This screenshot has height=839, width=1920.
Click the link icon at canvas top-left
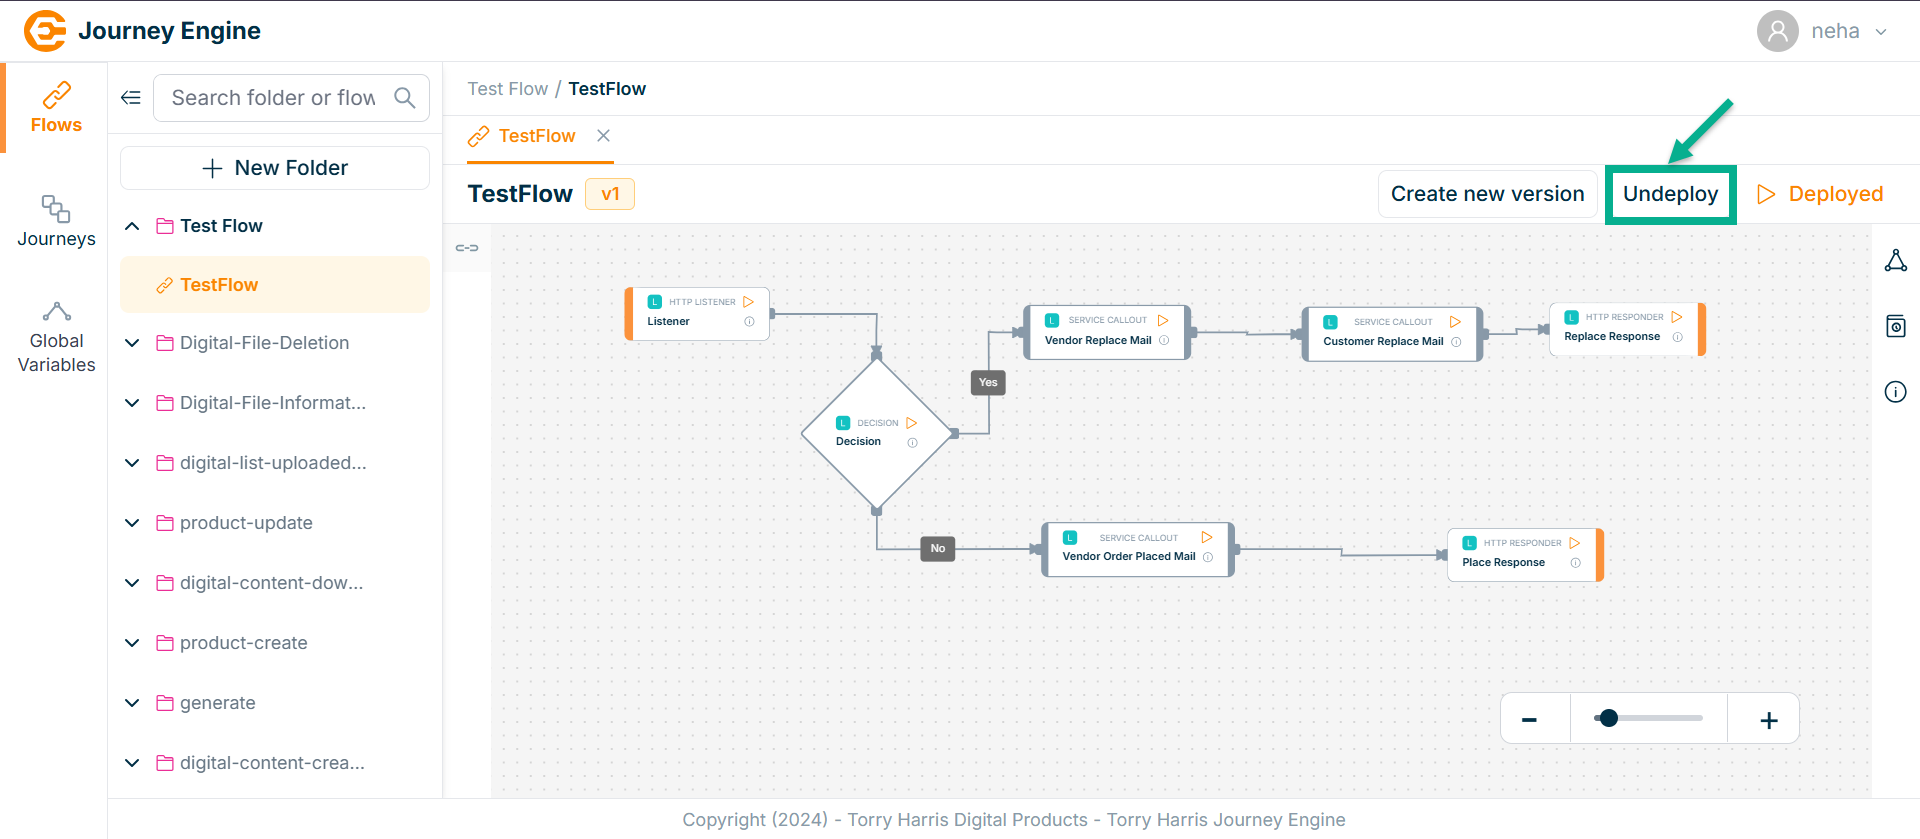point(467,248)
